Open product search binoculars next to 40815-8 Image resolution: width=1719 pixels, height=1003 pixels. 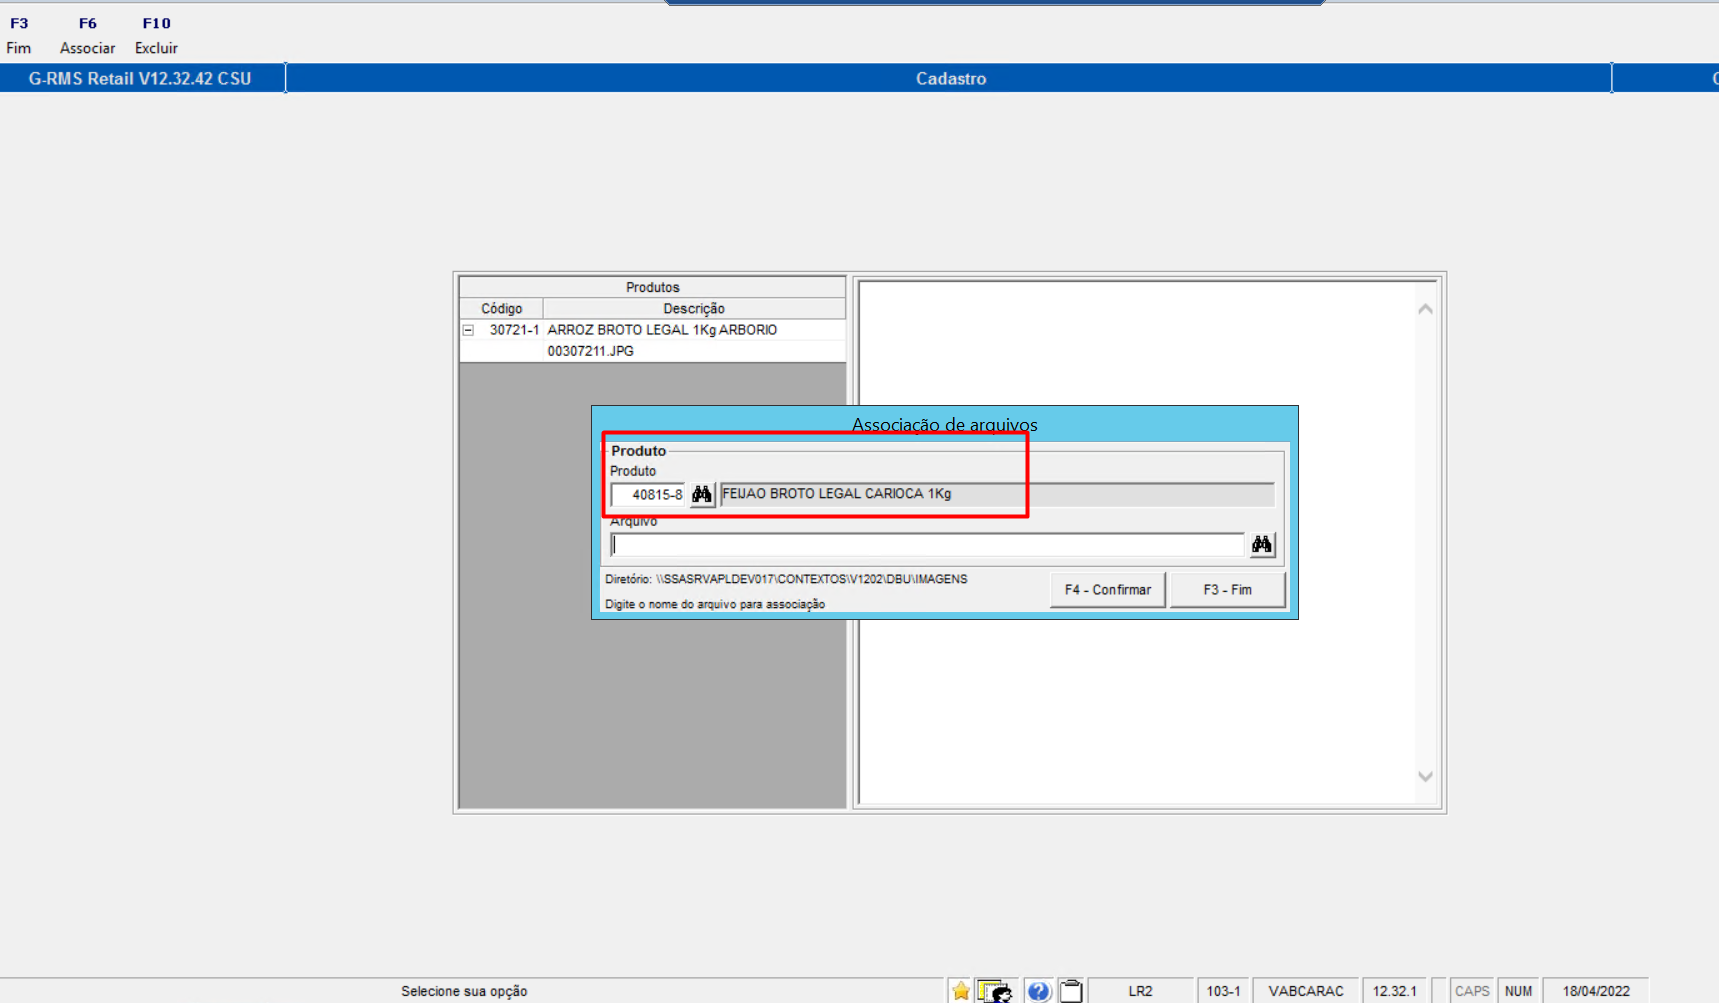click(702, 494)
